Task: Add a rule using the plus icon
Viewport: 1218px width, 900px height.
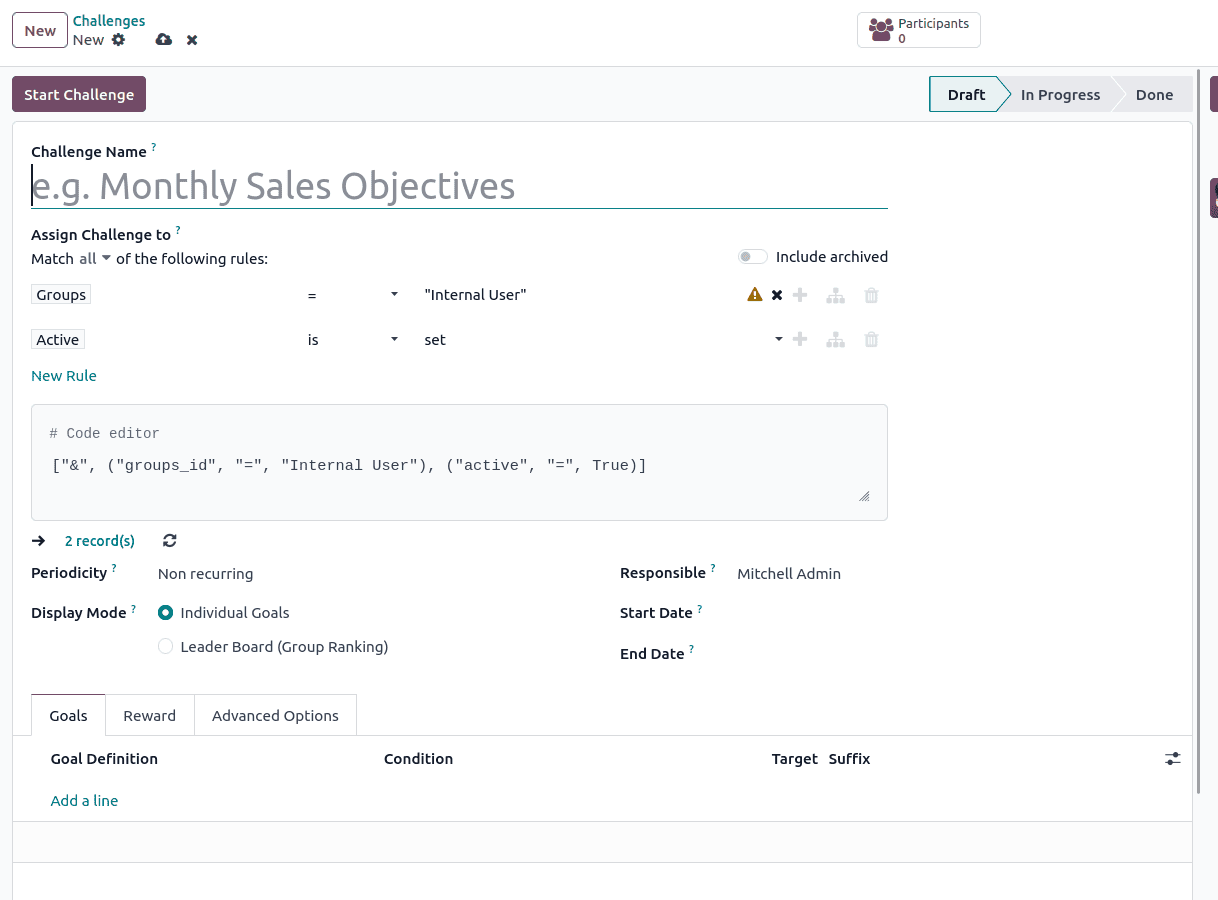Action: point(800,294)
